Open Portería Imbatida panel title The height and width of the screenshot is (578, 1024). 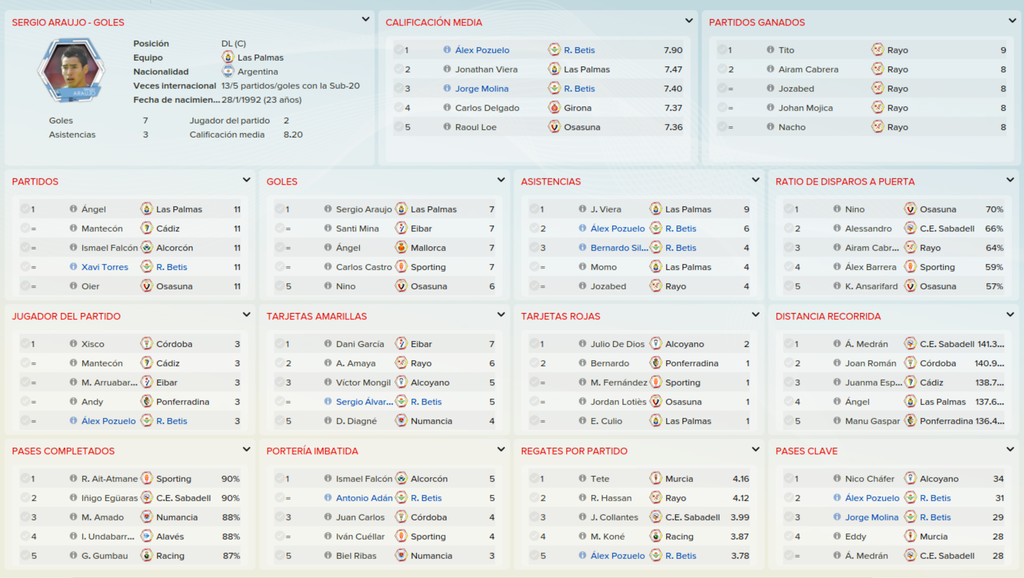point(312,451)
